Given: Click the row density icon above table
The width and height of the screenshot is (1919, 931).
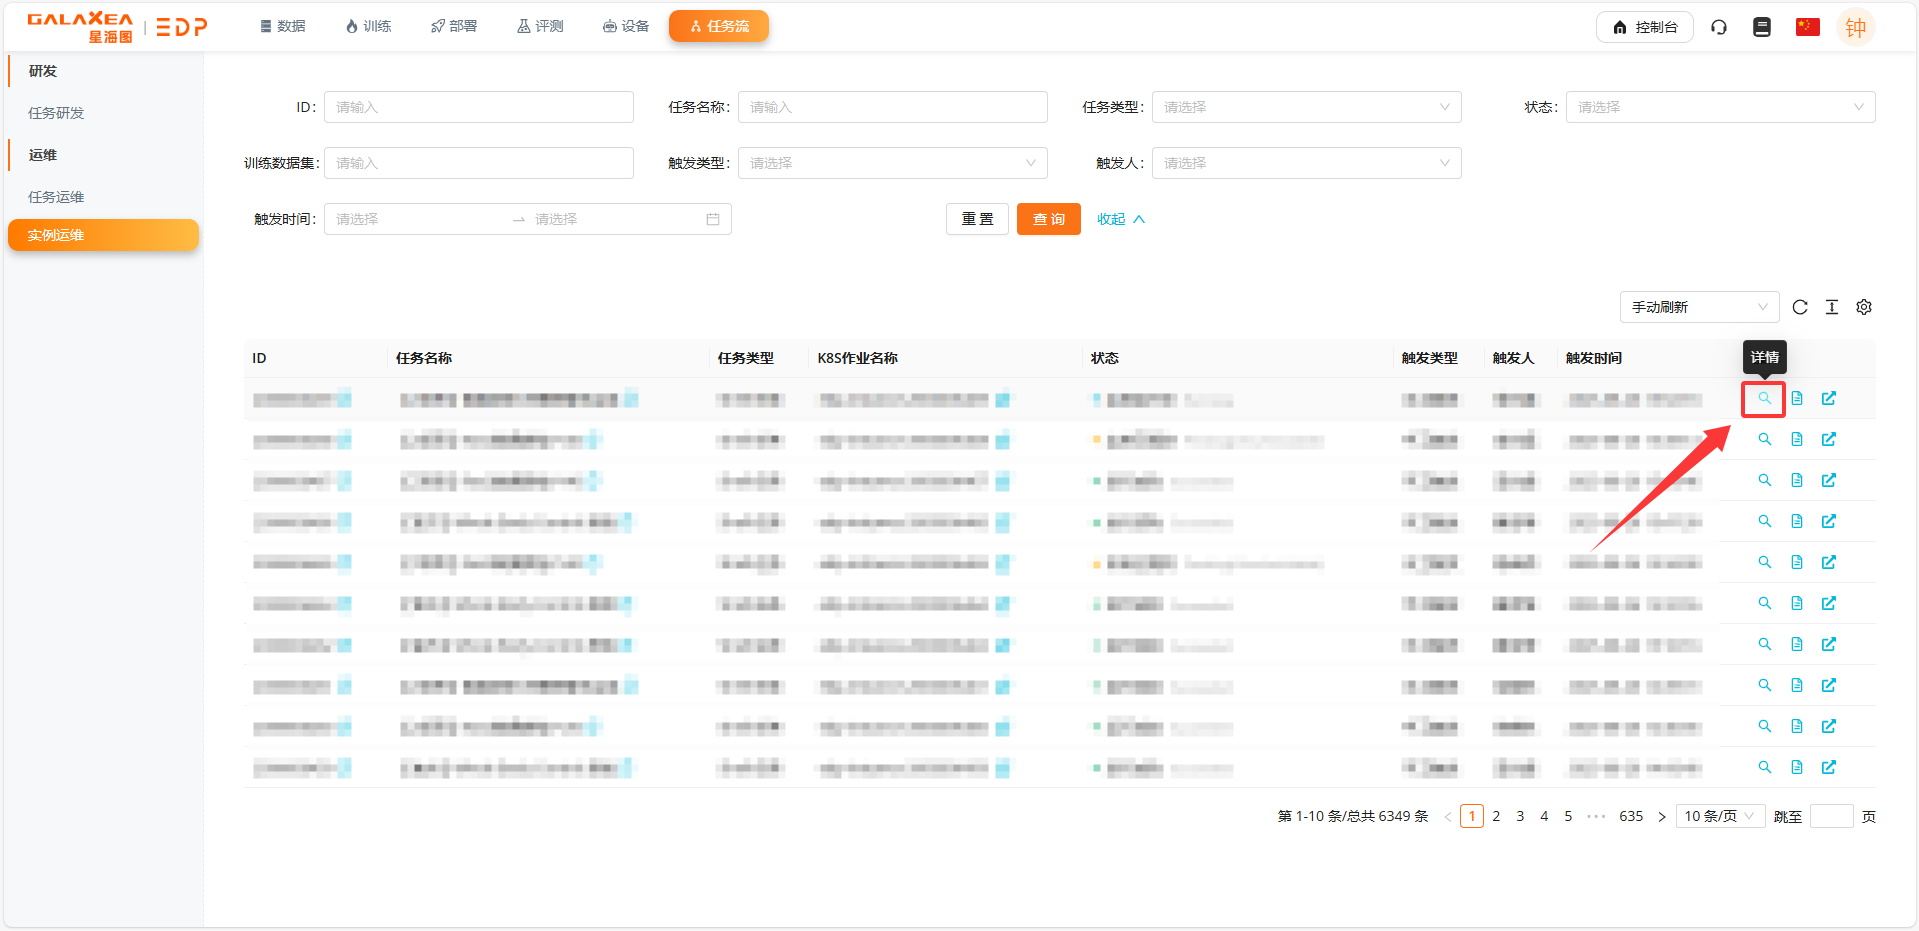Looking at the screenshot, I should pos(1831,308).
